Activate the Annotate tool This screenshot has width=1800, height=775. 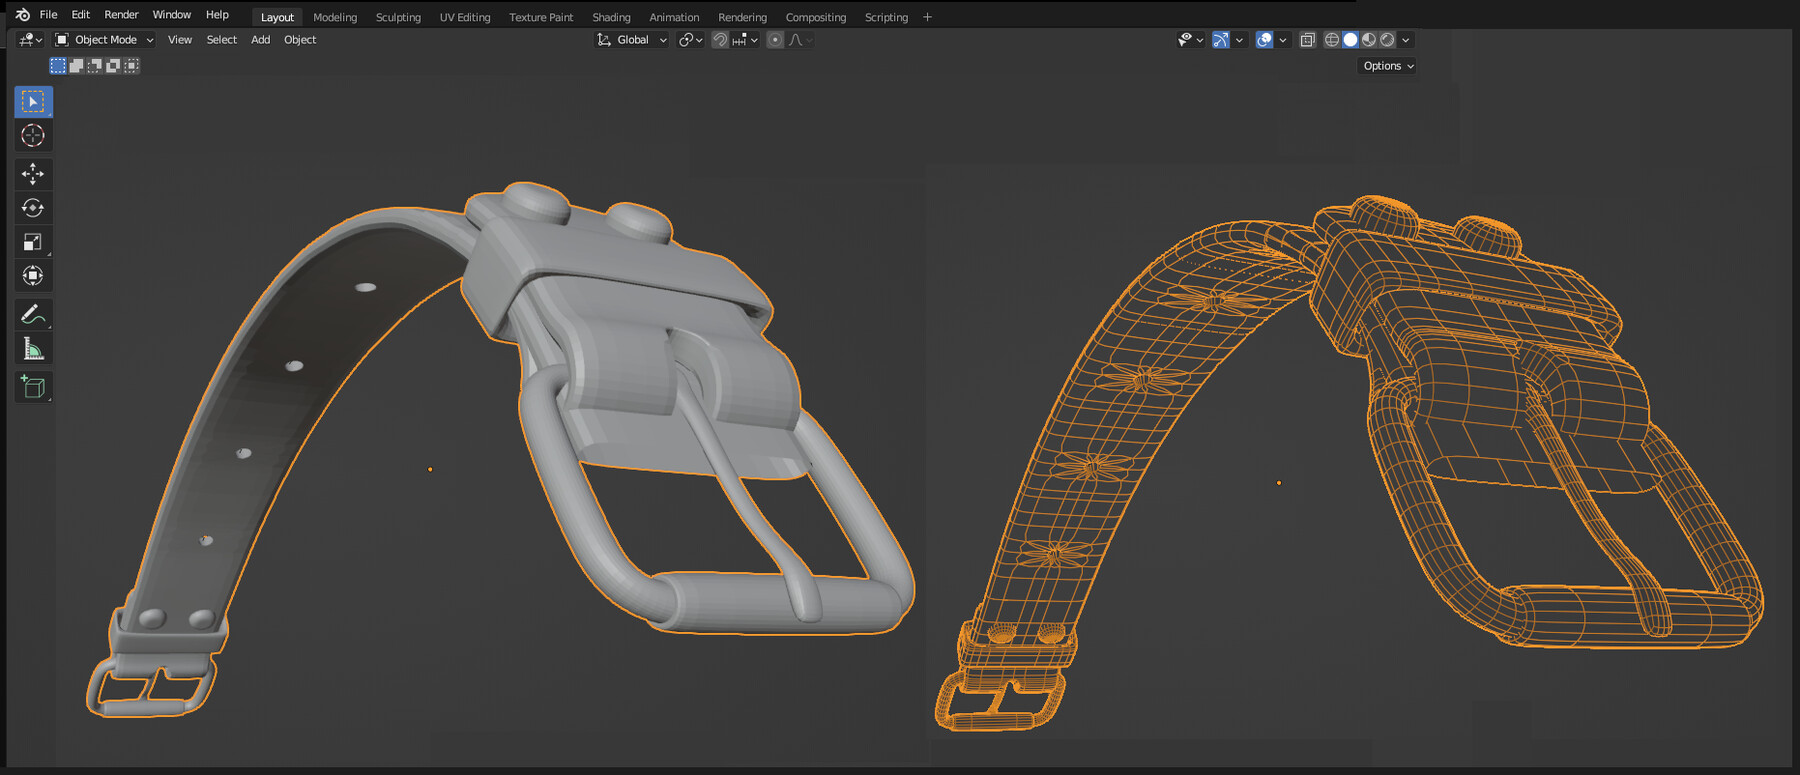point(33,315)
